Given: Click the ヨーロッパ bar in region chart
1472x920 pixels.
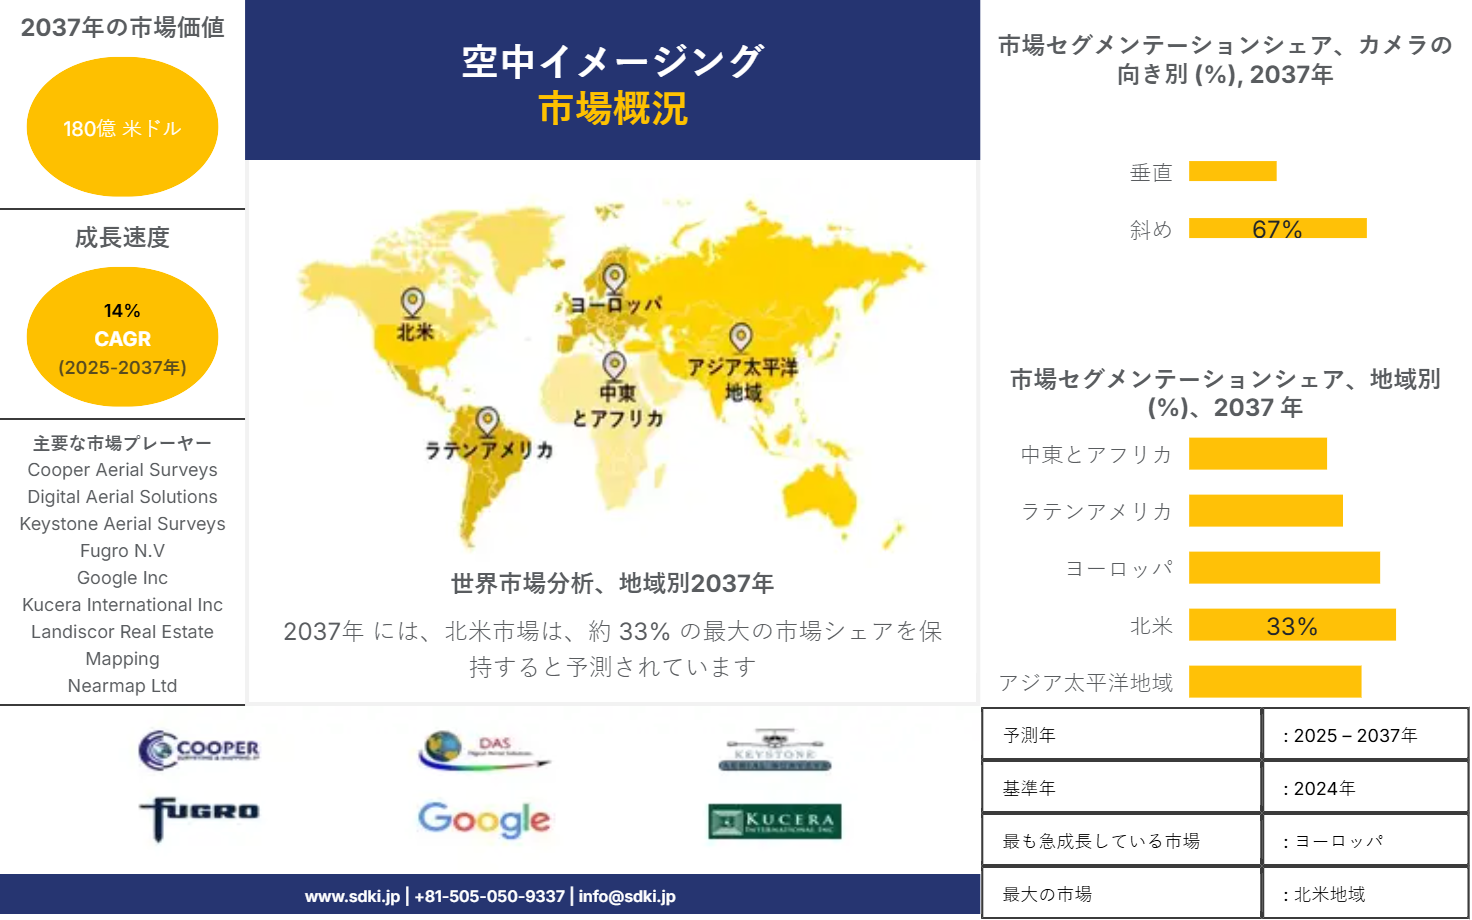Looking at the screenshot, I should [x=1284, y=567].
